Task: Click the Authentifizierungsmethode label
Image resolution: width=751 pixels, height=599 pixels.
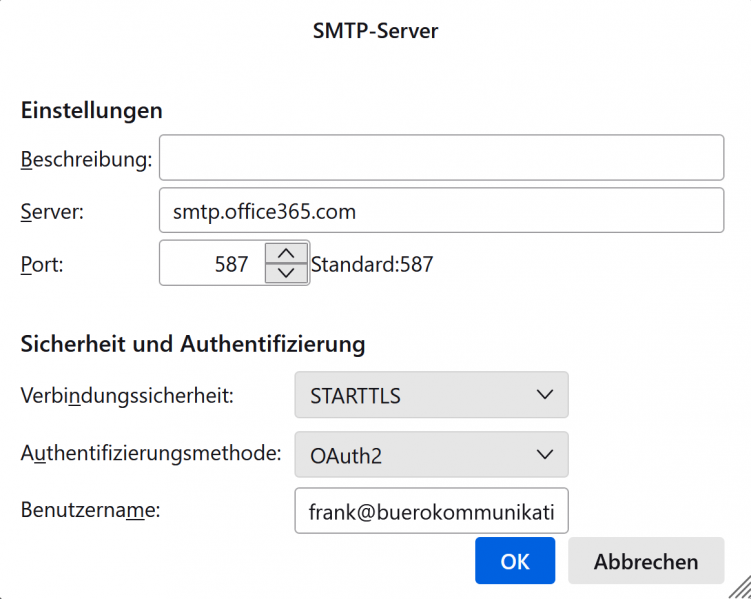Action: click(151, 453)
